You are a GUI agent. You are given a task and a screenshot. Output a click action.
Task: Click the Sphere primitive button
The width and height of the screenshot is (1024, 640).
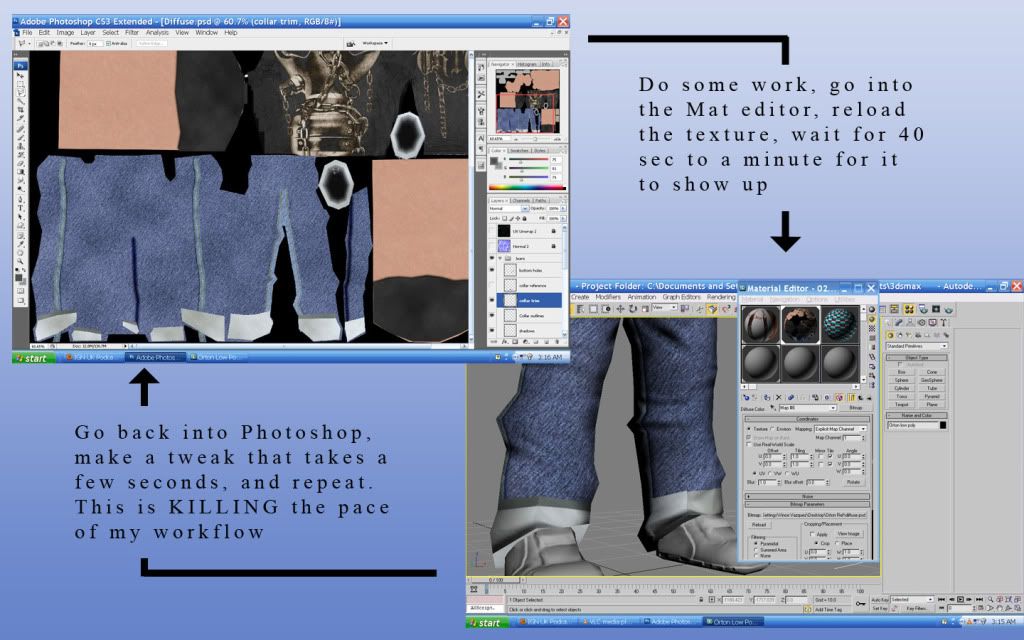[x=901, y=380]
